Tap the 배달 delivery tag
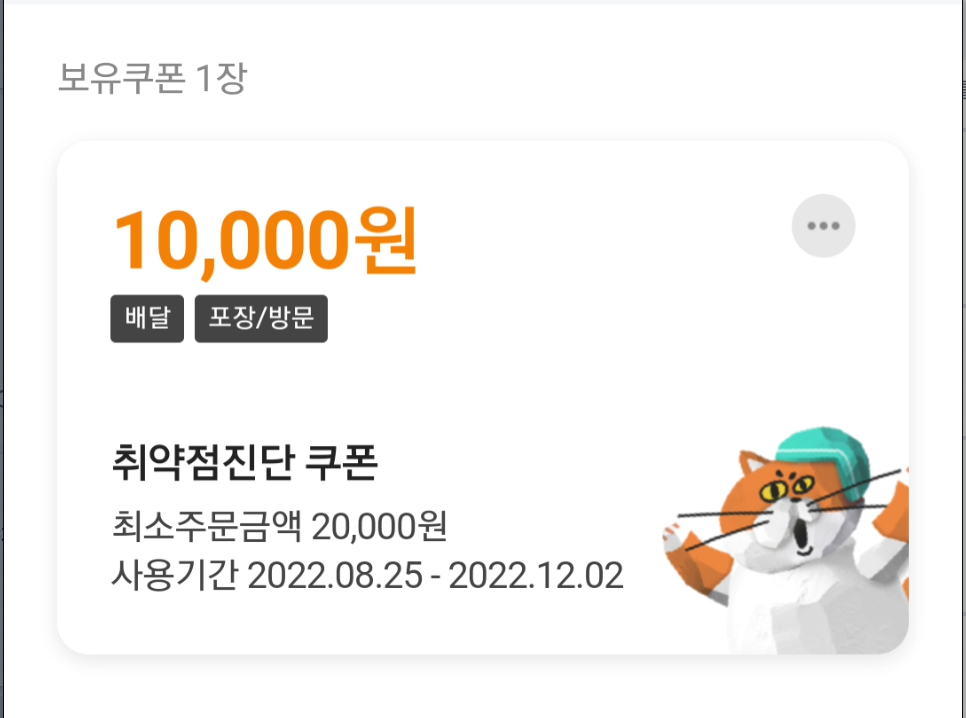 [x=147, y=318]
